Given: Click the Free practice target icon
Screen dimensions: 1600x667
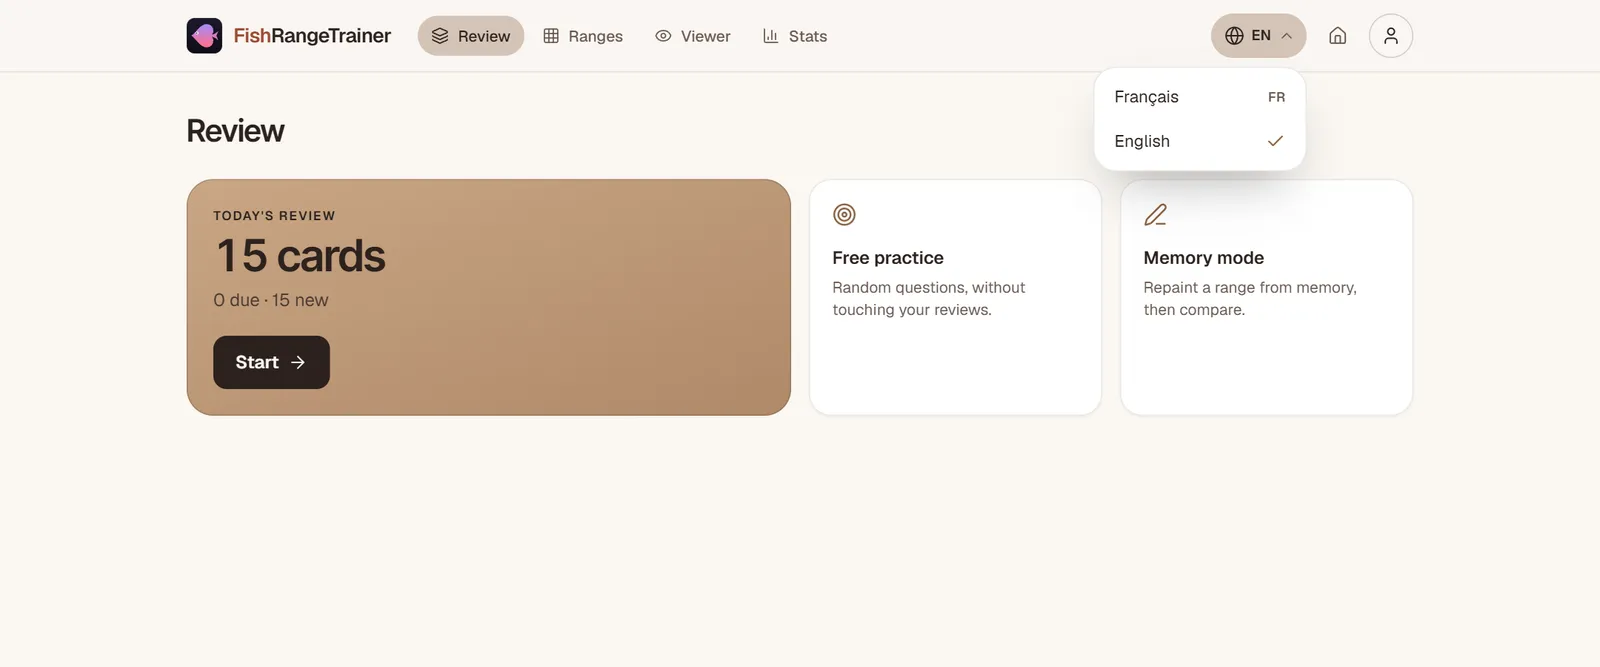Looking at the screenshot, I should tap(844, 215).
